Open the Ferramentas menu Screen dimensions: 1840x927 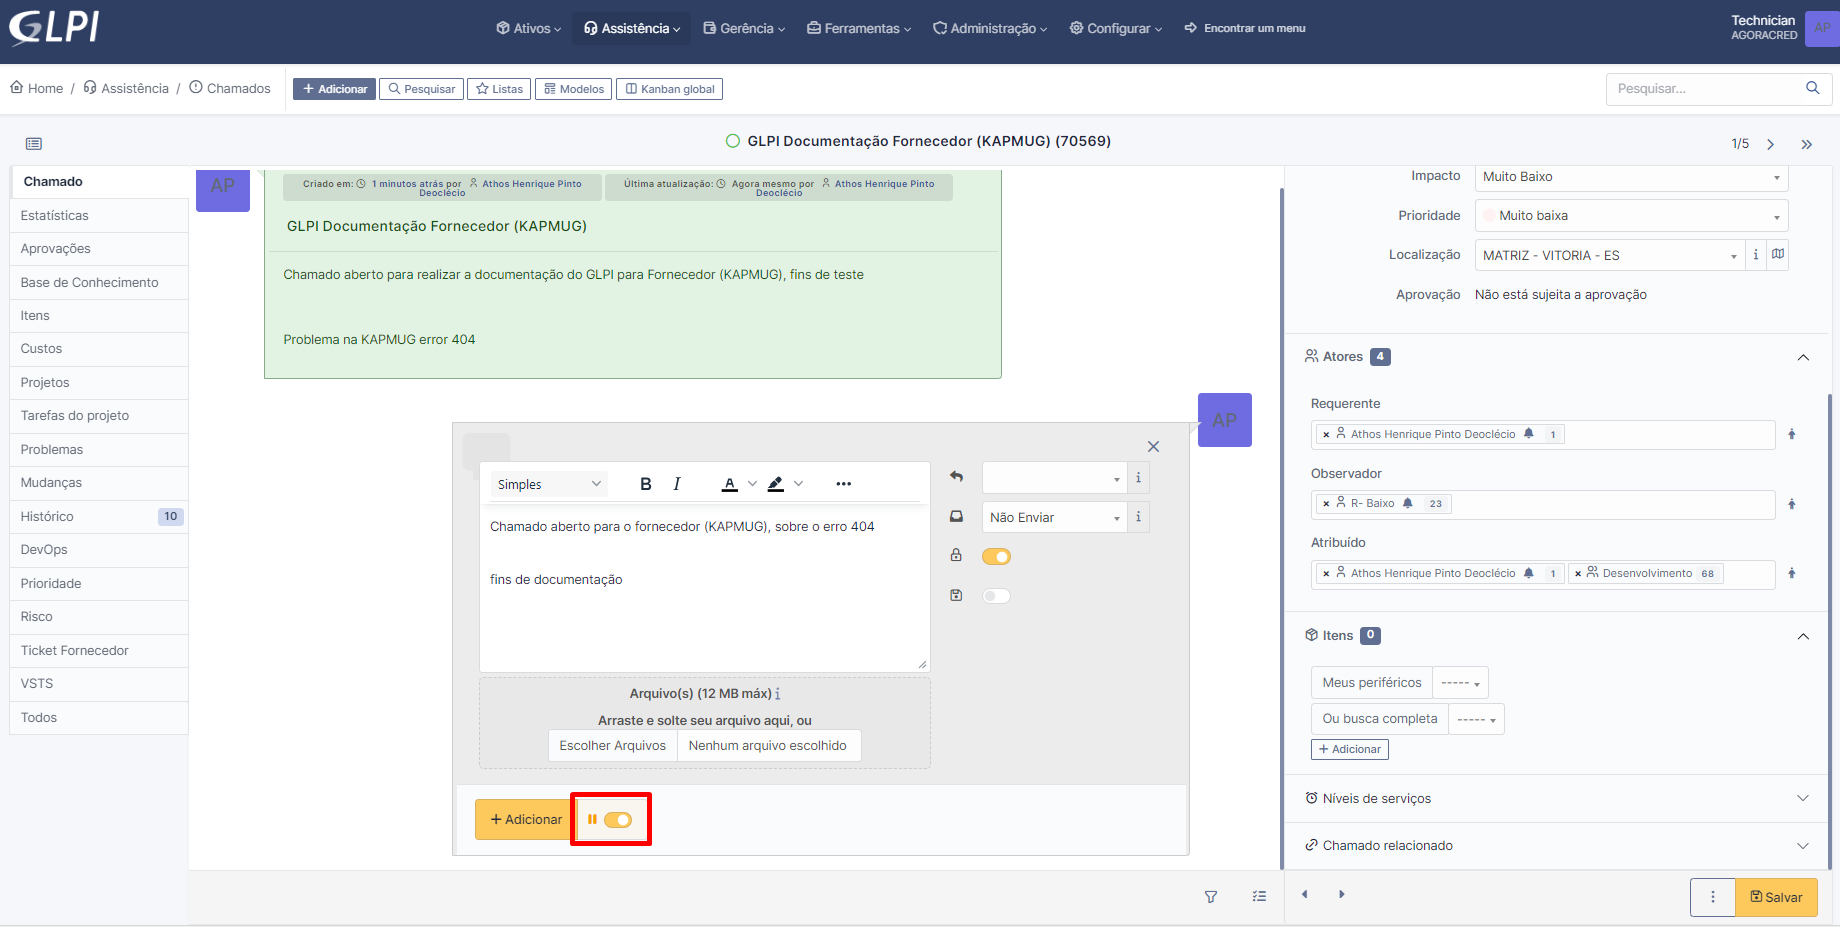(x=859, y=28)
